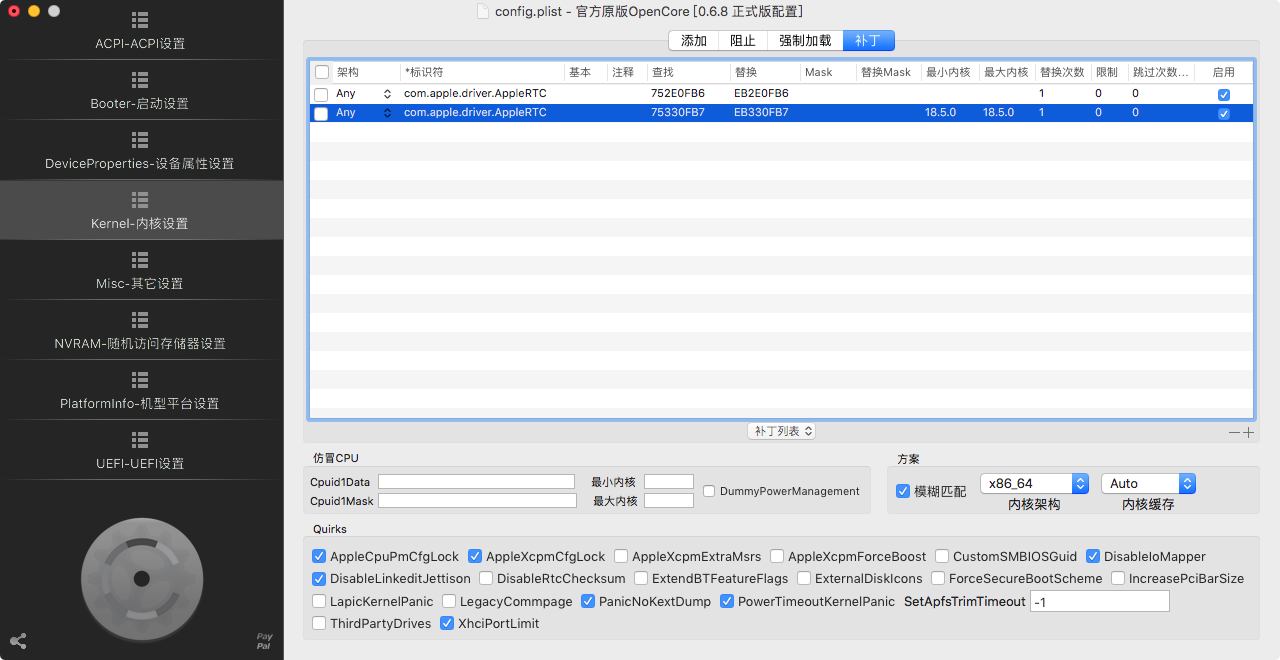
Task: Uncheck PanicNoKextDump quirk
Action: (x=588, y=601)
